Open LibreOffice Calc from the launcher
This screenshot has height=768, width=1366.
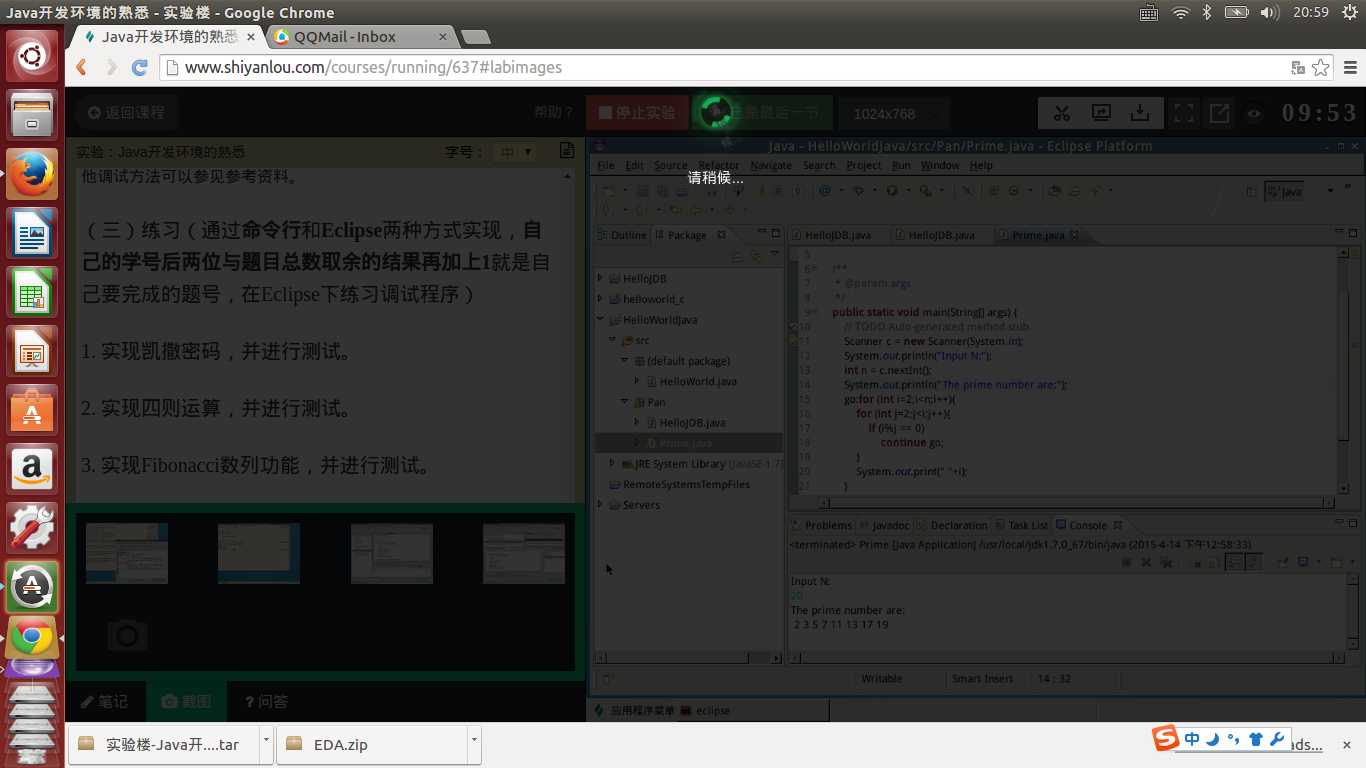click(32, 293)
